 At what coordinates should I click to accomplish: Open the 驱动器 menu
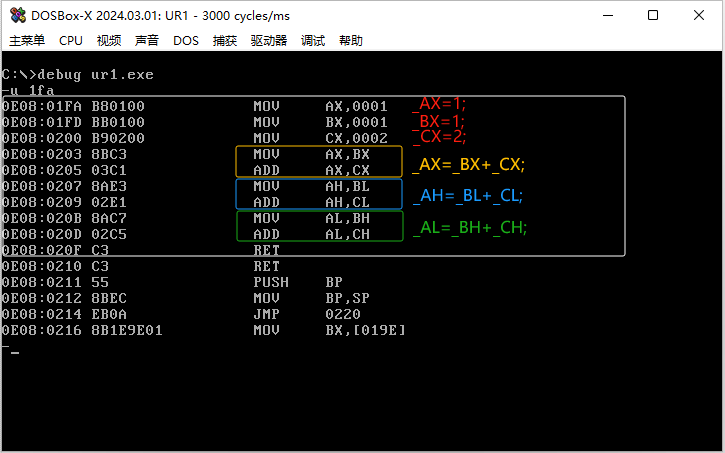269,41
